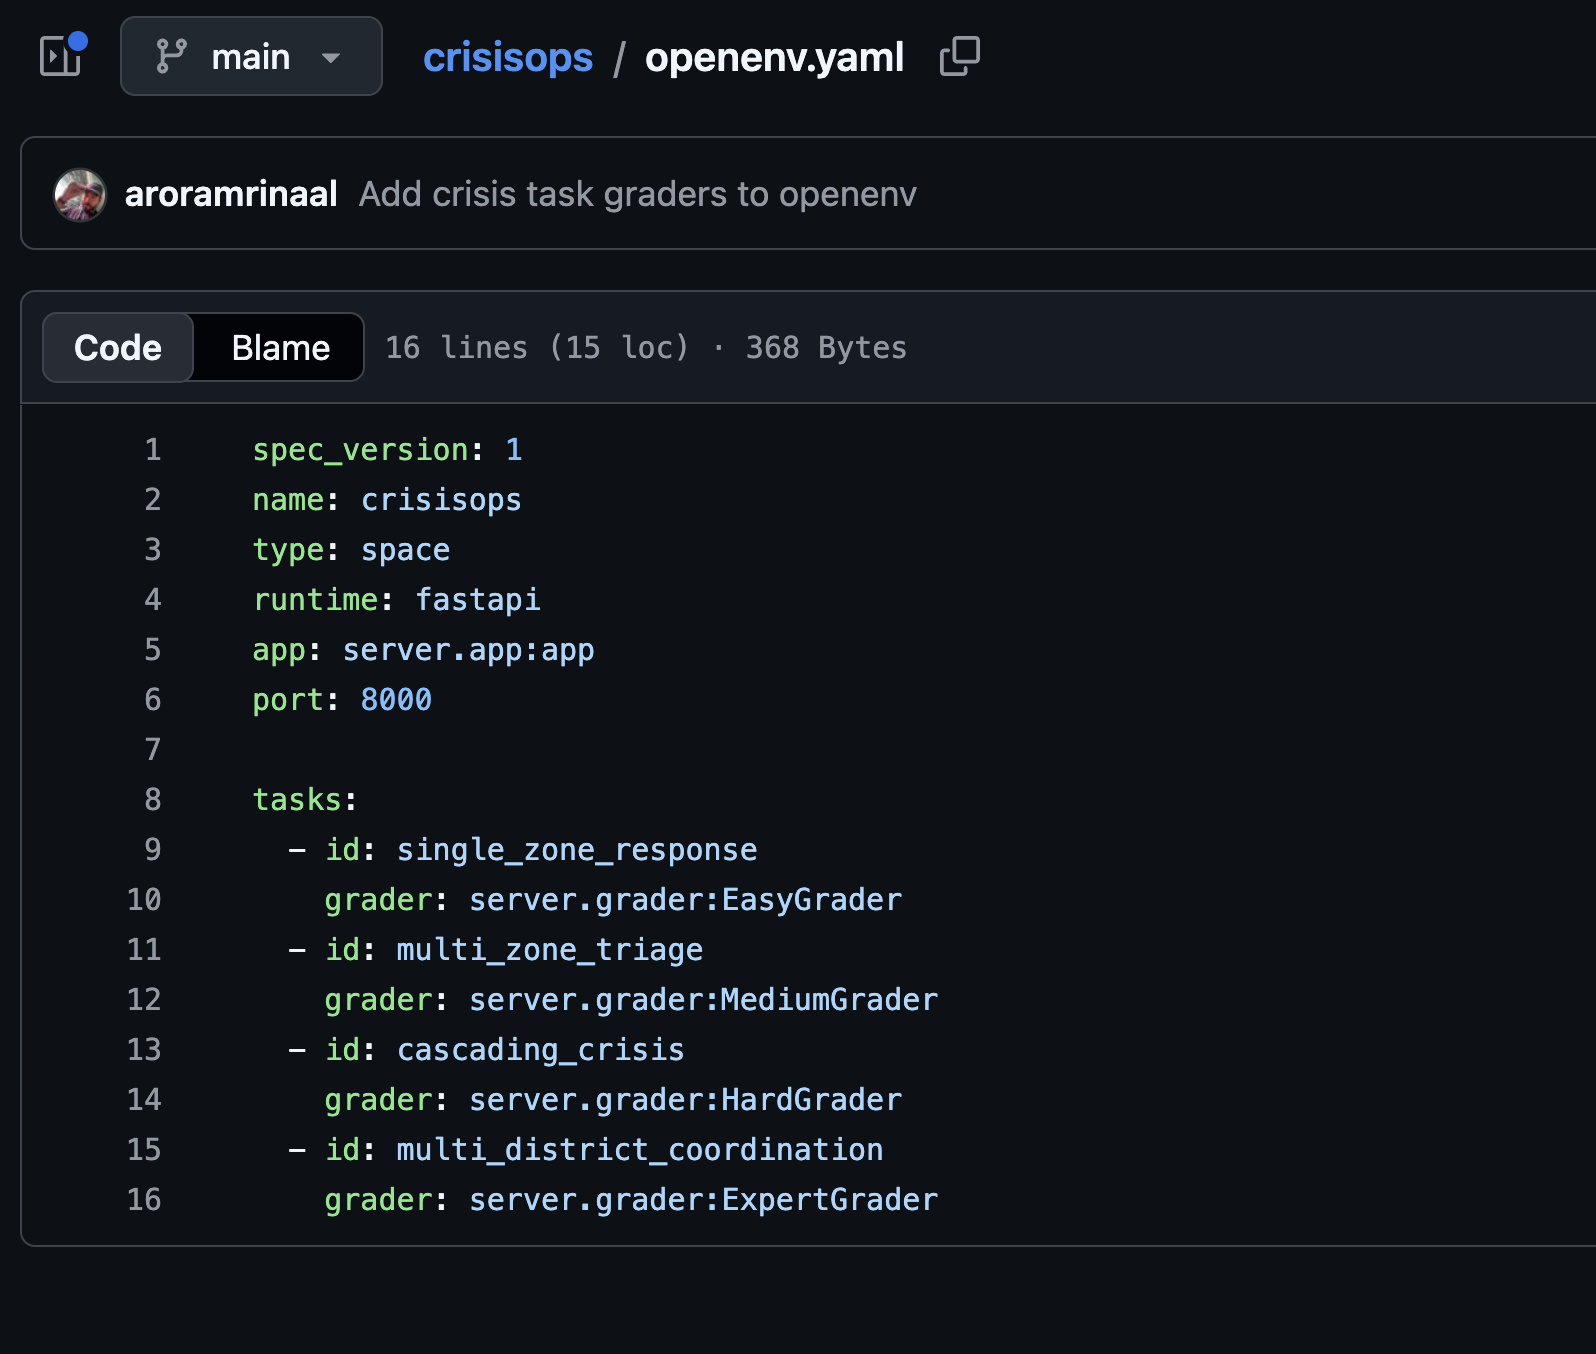Click line number 8
The image size is (1596, 1354).
pos(152,800)
